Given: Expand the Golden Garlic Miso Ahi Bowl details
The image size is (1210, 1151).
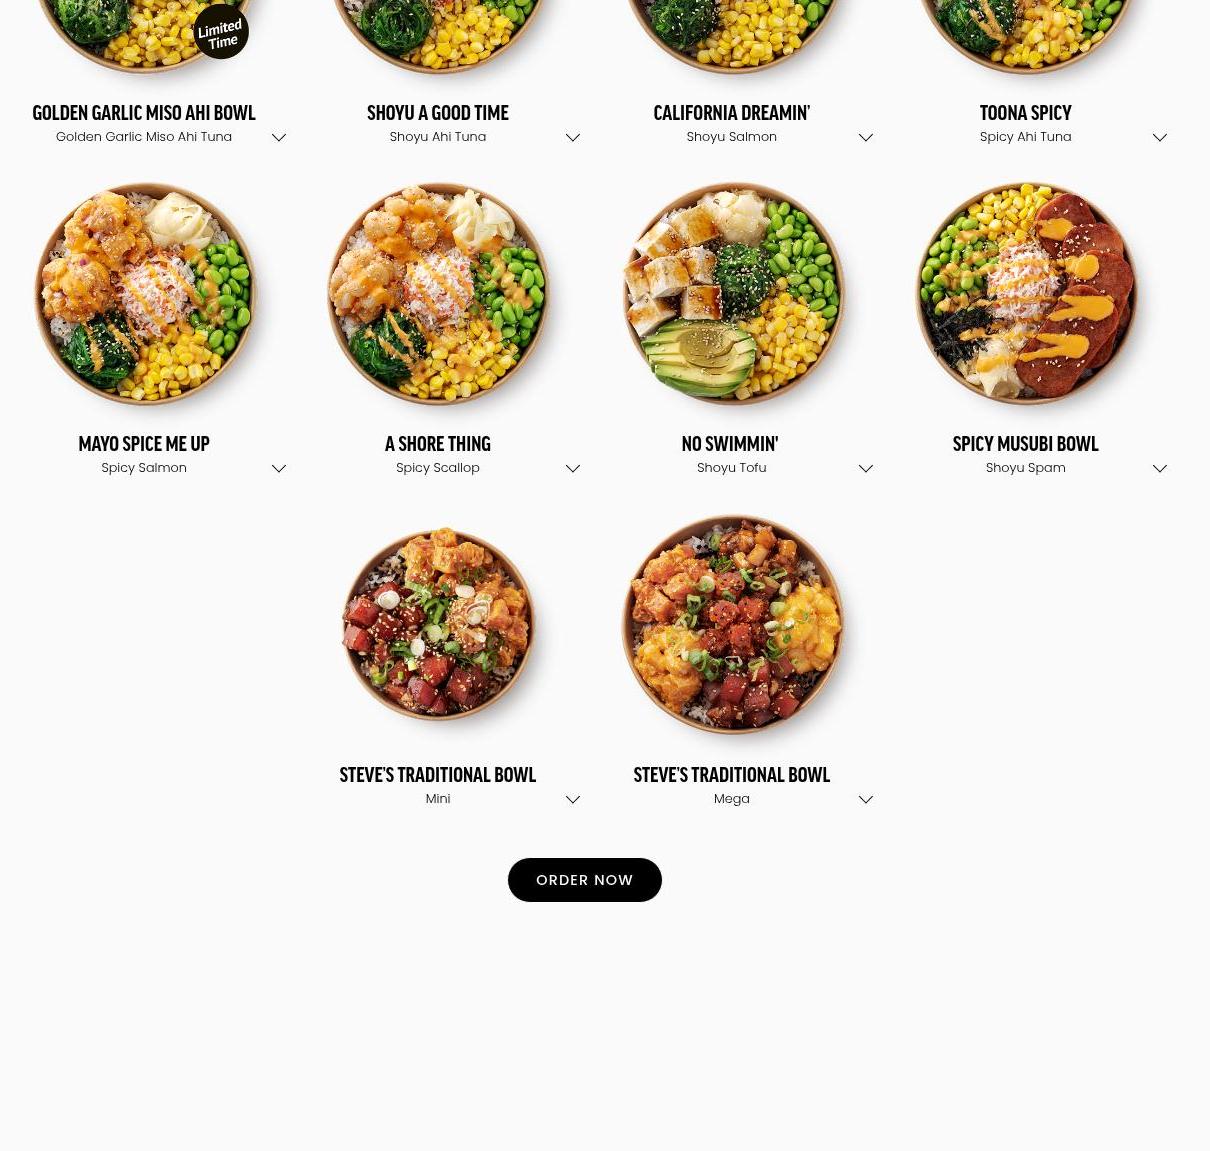Looking at the screenshot, I should point(279,137).
